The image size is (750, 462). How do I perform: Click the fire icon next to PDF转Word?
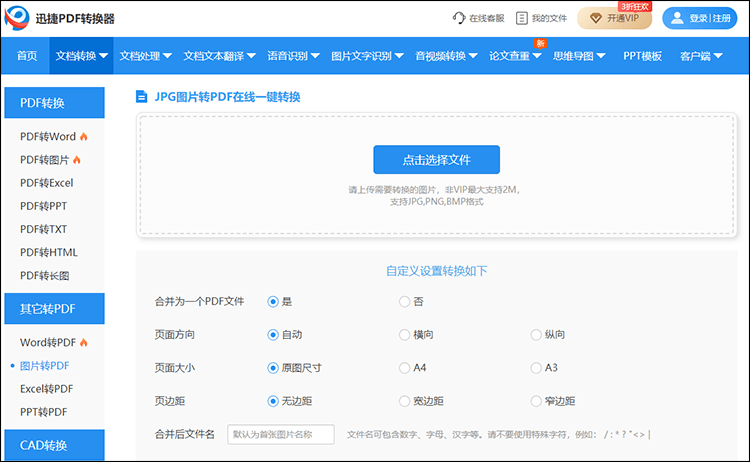tap(84, 137)
